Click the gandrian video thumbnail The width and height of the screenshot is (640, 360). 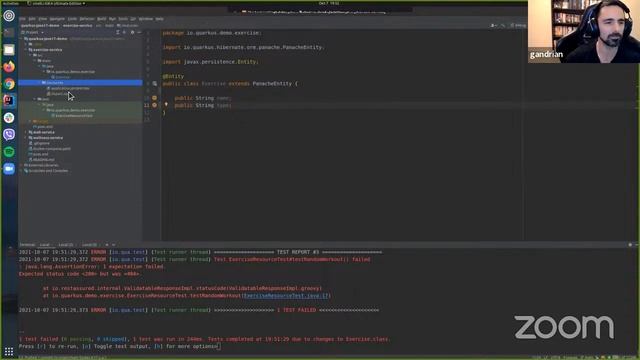pos(584,31)
